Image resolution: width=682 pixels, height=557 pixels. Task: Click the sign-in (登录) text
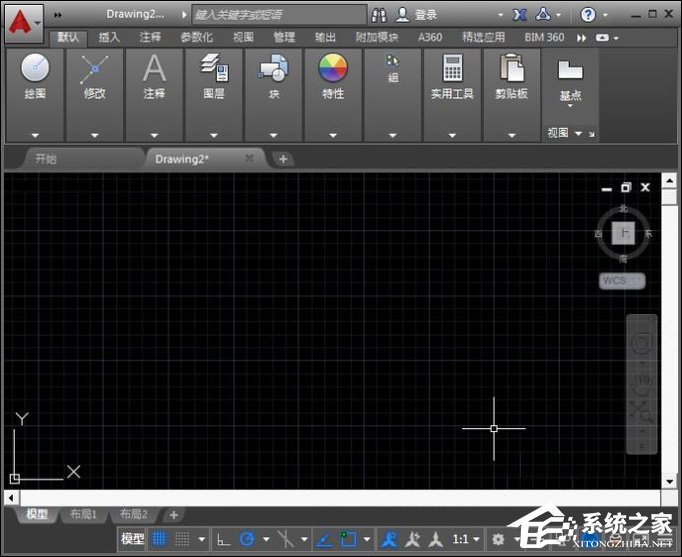point(426,15)
